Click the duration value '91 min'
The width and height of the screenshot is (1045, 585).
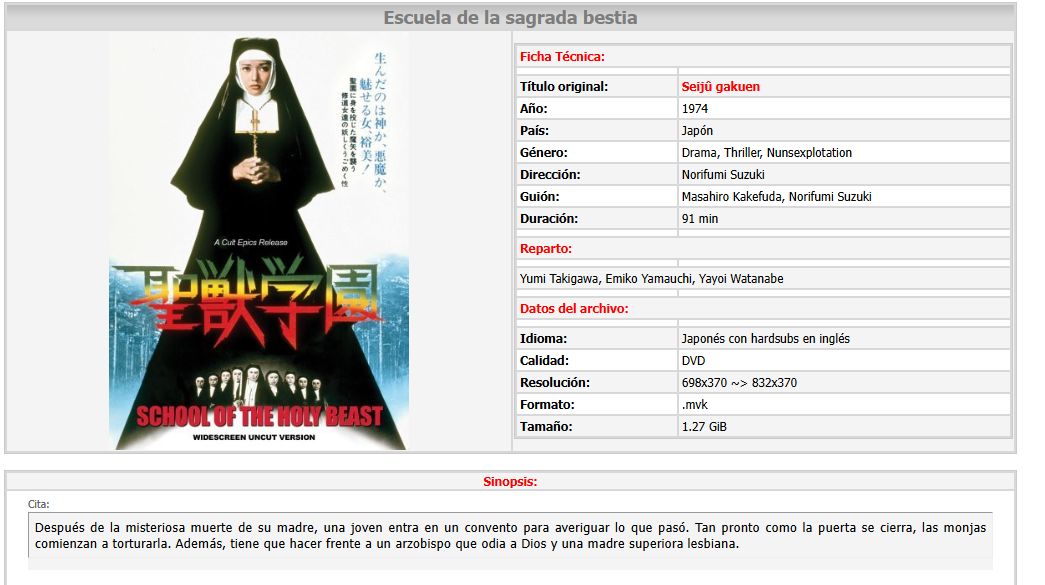[699, 219]
